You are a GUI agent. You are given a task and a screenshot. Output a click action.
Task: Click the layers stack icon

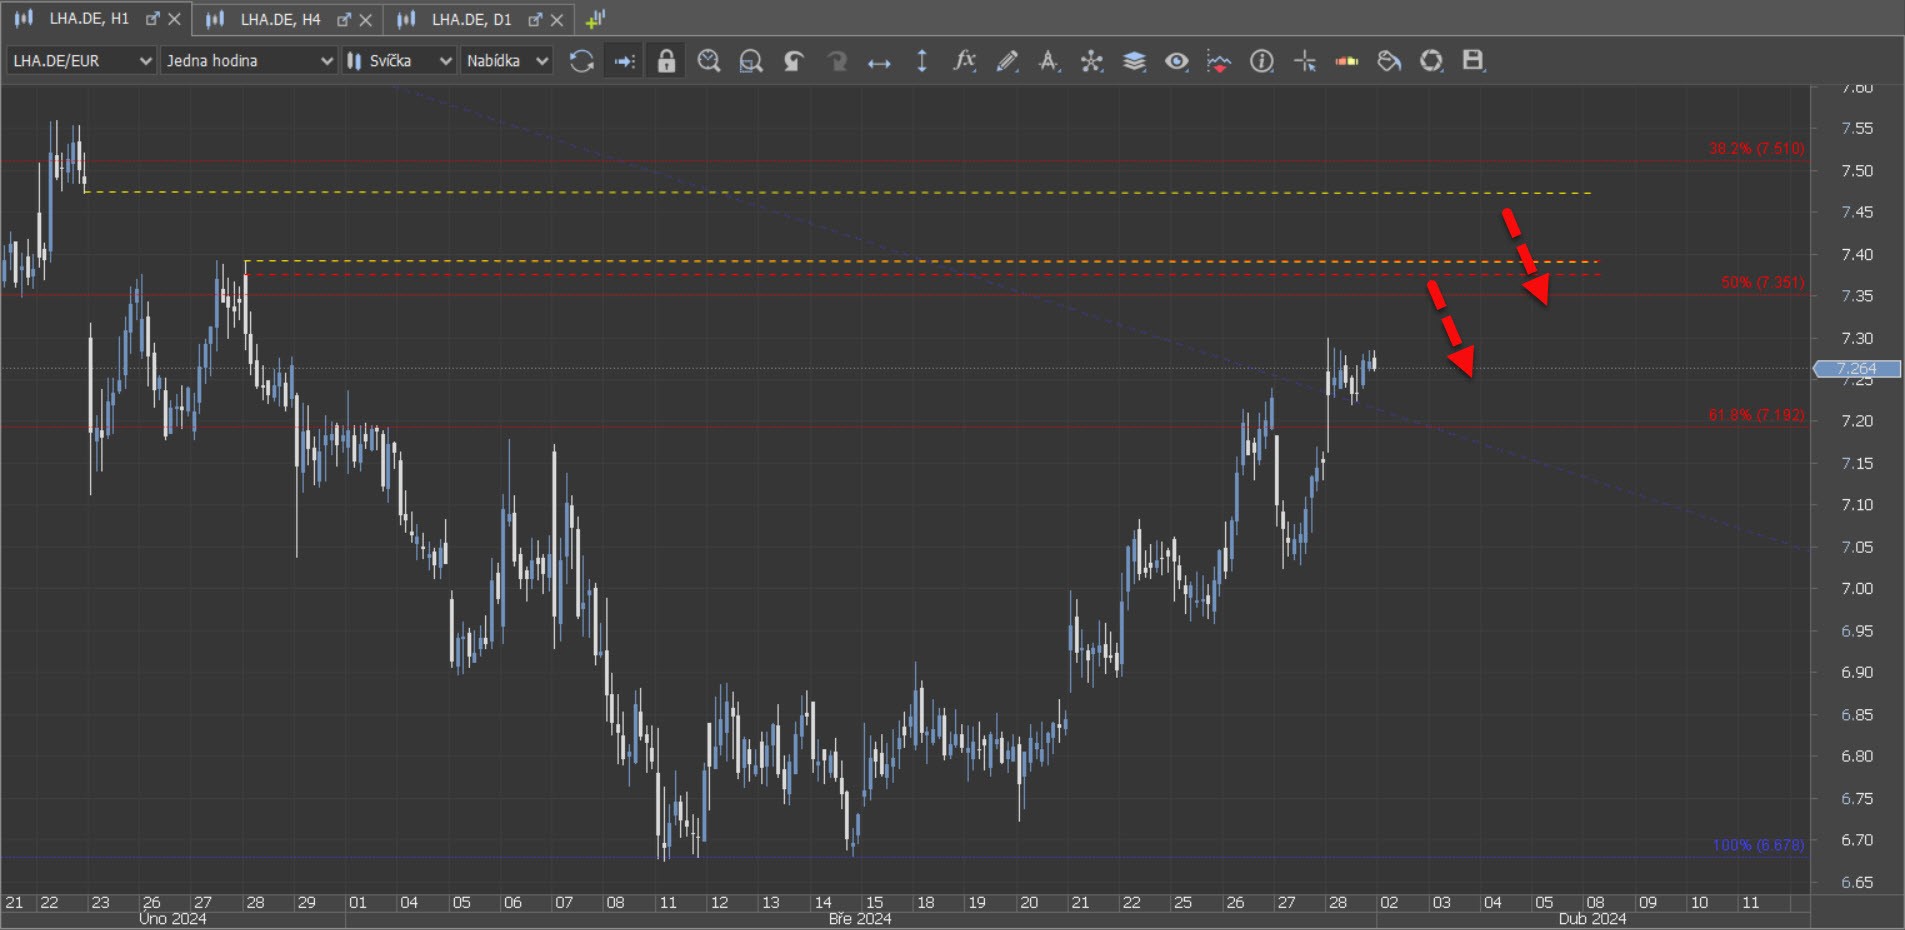click(1134, 61)
